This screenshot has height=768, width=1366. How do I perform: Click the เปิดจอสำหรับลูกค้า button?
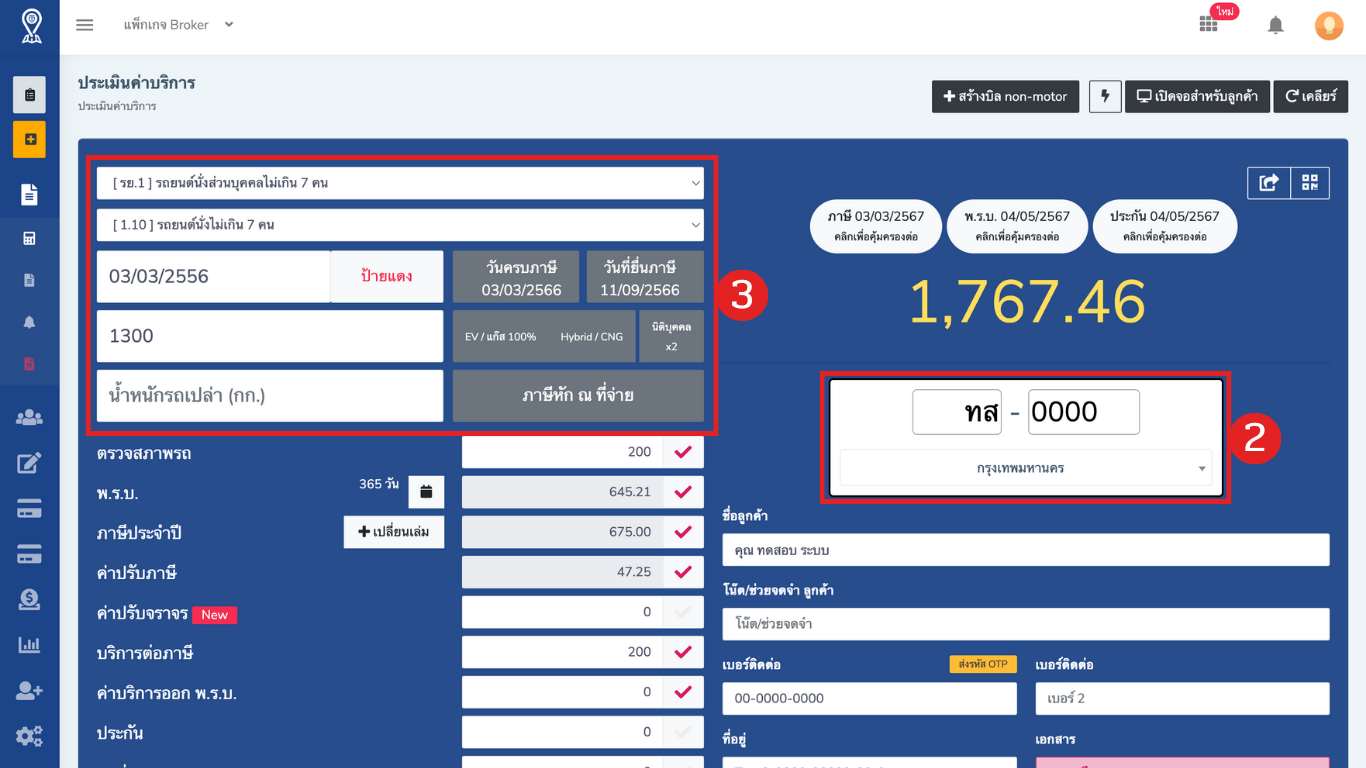tap(1198, 97)
